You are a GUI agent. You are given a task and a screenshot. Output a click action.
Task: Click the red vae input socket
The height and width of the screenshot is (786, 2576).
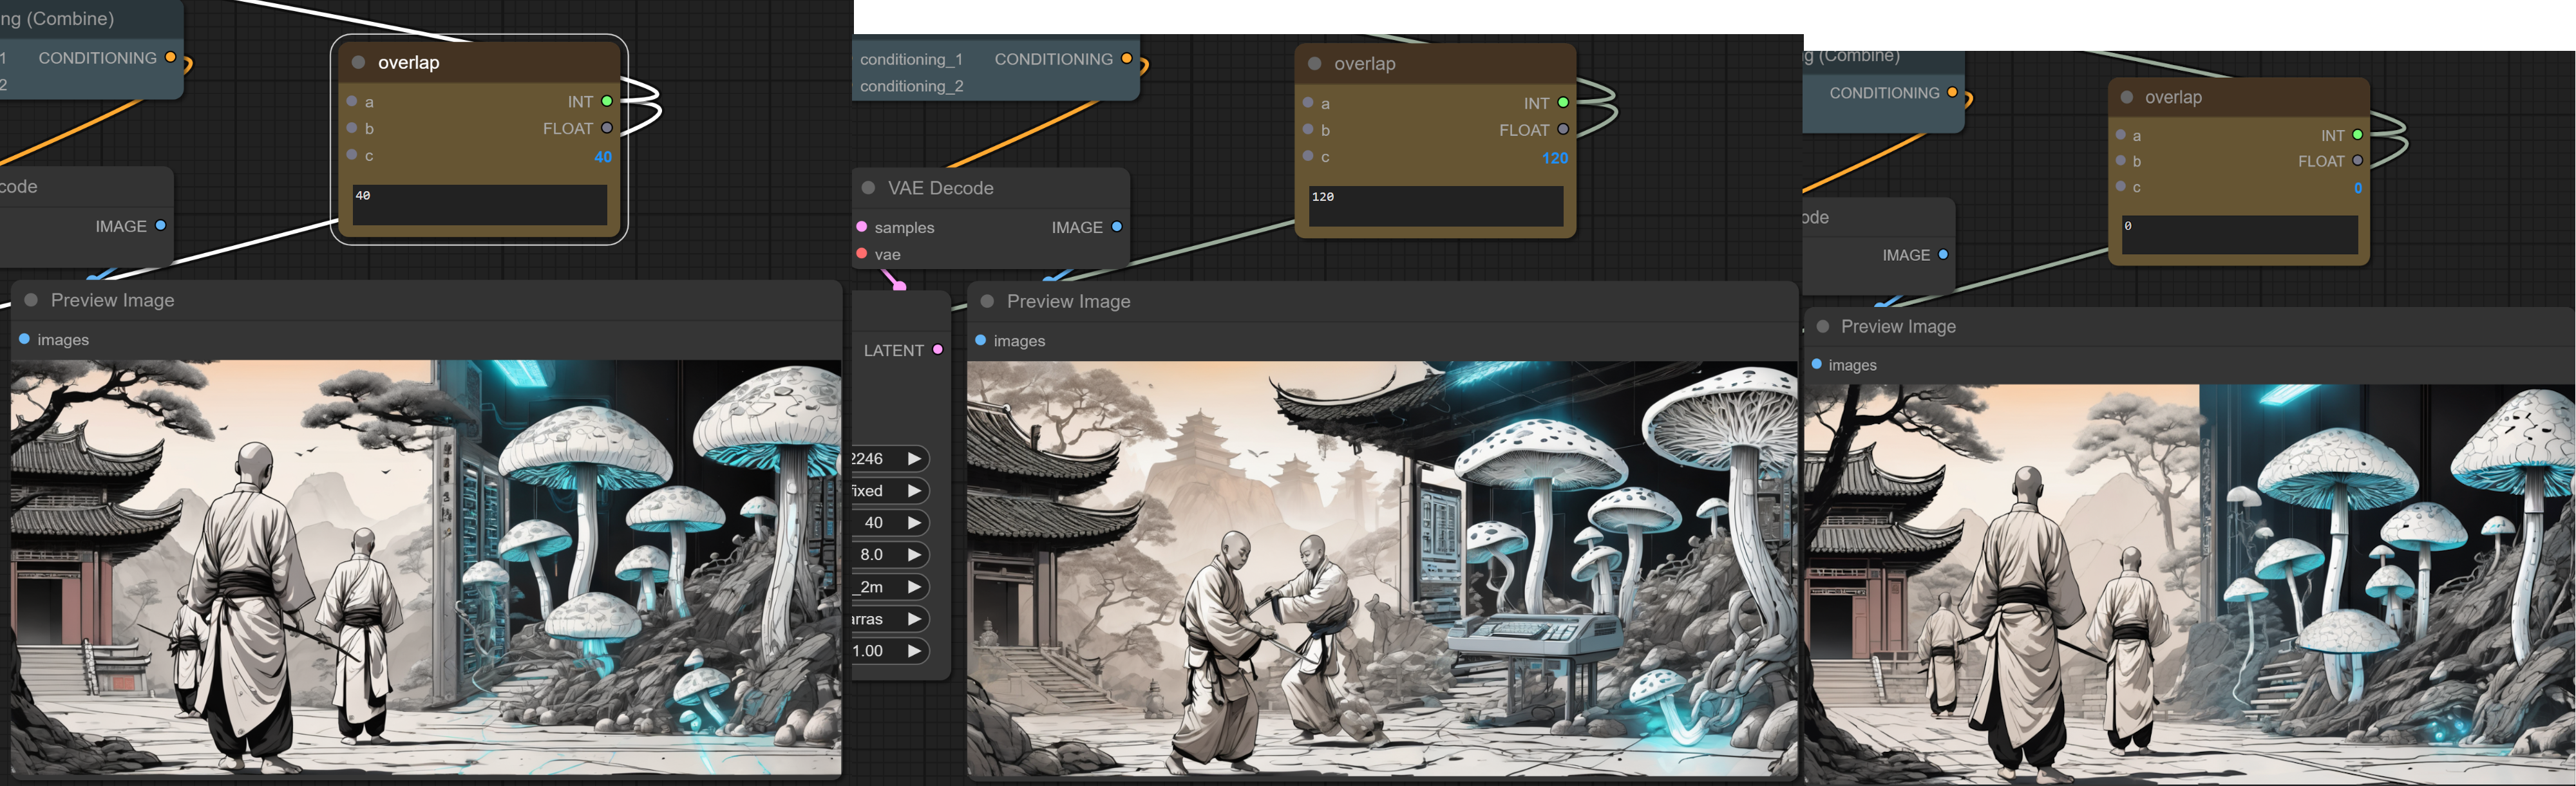[862, 254]
